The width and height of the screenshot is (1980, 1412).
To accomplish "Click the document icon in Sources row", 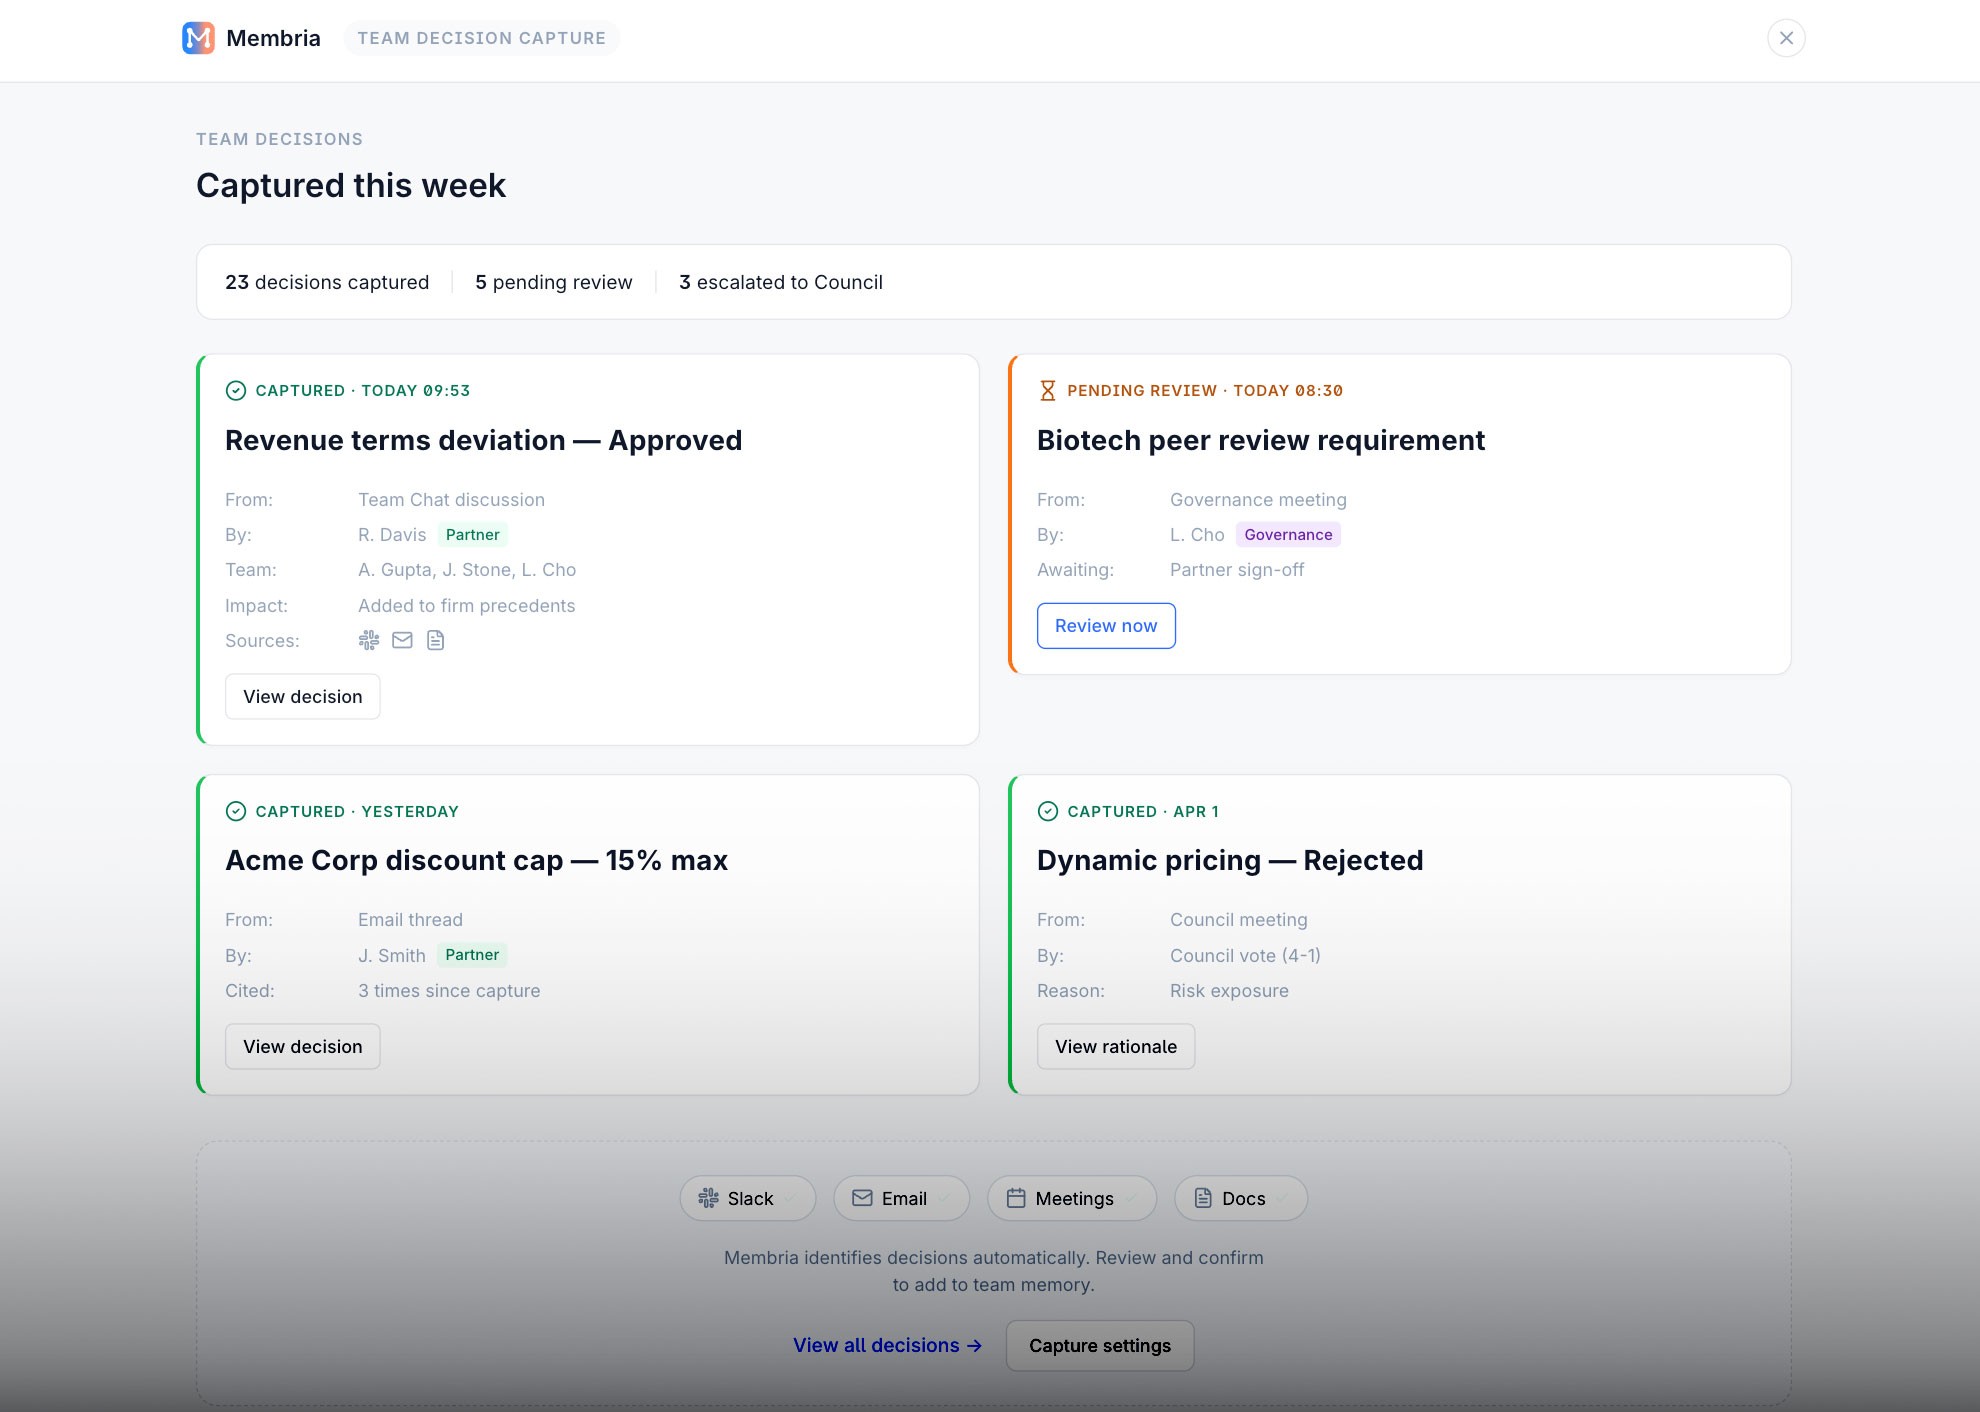I will point(435,640).
